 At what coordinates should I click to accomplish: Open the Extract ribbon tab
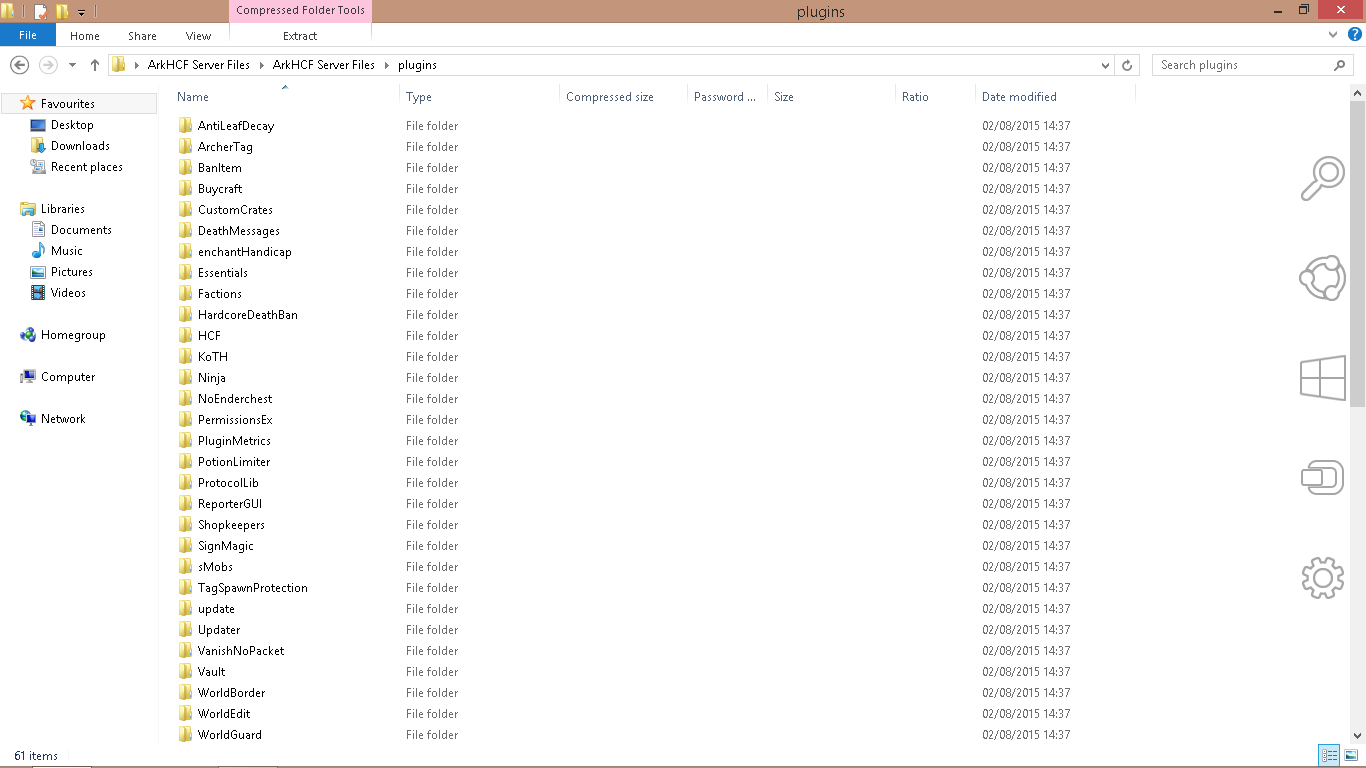300,36
